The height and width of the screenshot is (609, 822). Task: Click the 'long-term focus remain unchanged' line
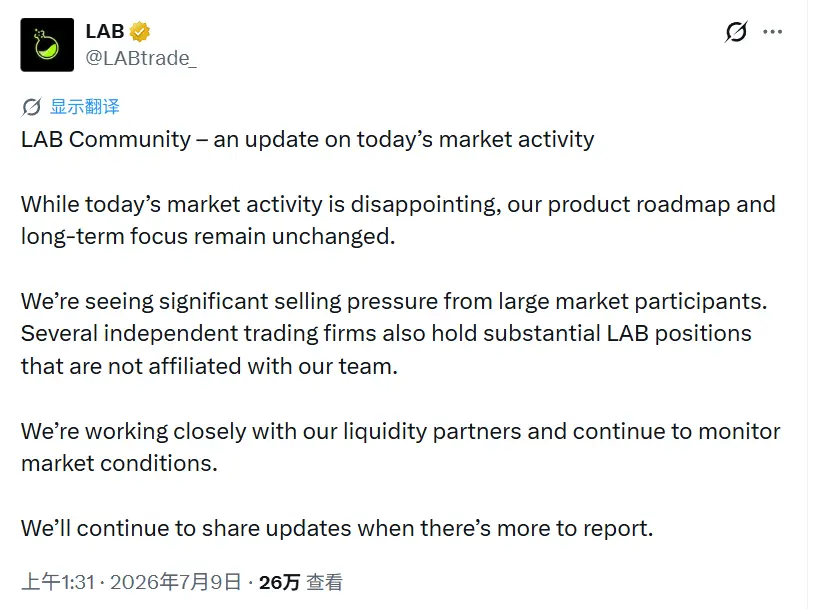pyautogui.click(x=208, y=236)
